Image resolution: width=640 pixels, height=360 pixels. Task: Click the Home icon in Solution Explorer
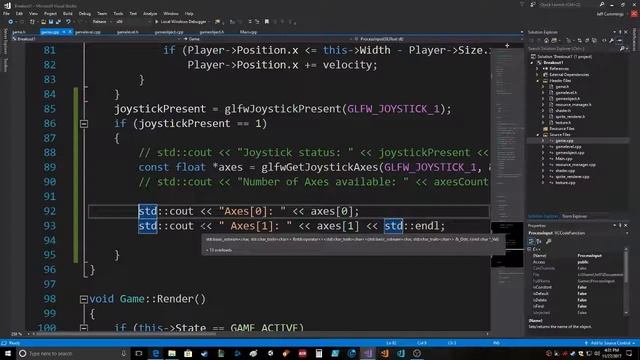coord(547,41)
